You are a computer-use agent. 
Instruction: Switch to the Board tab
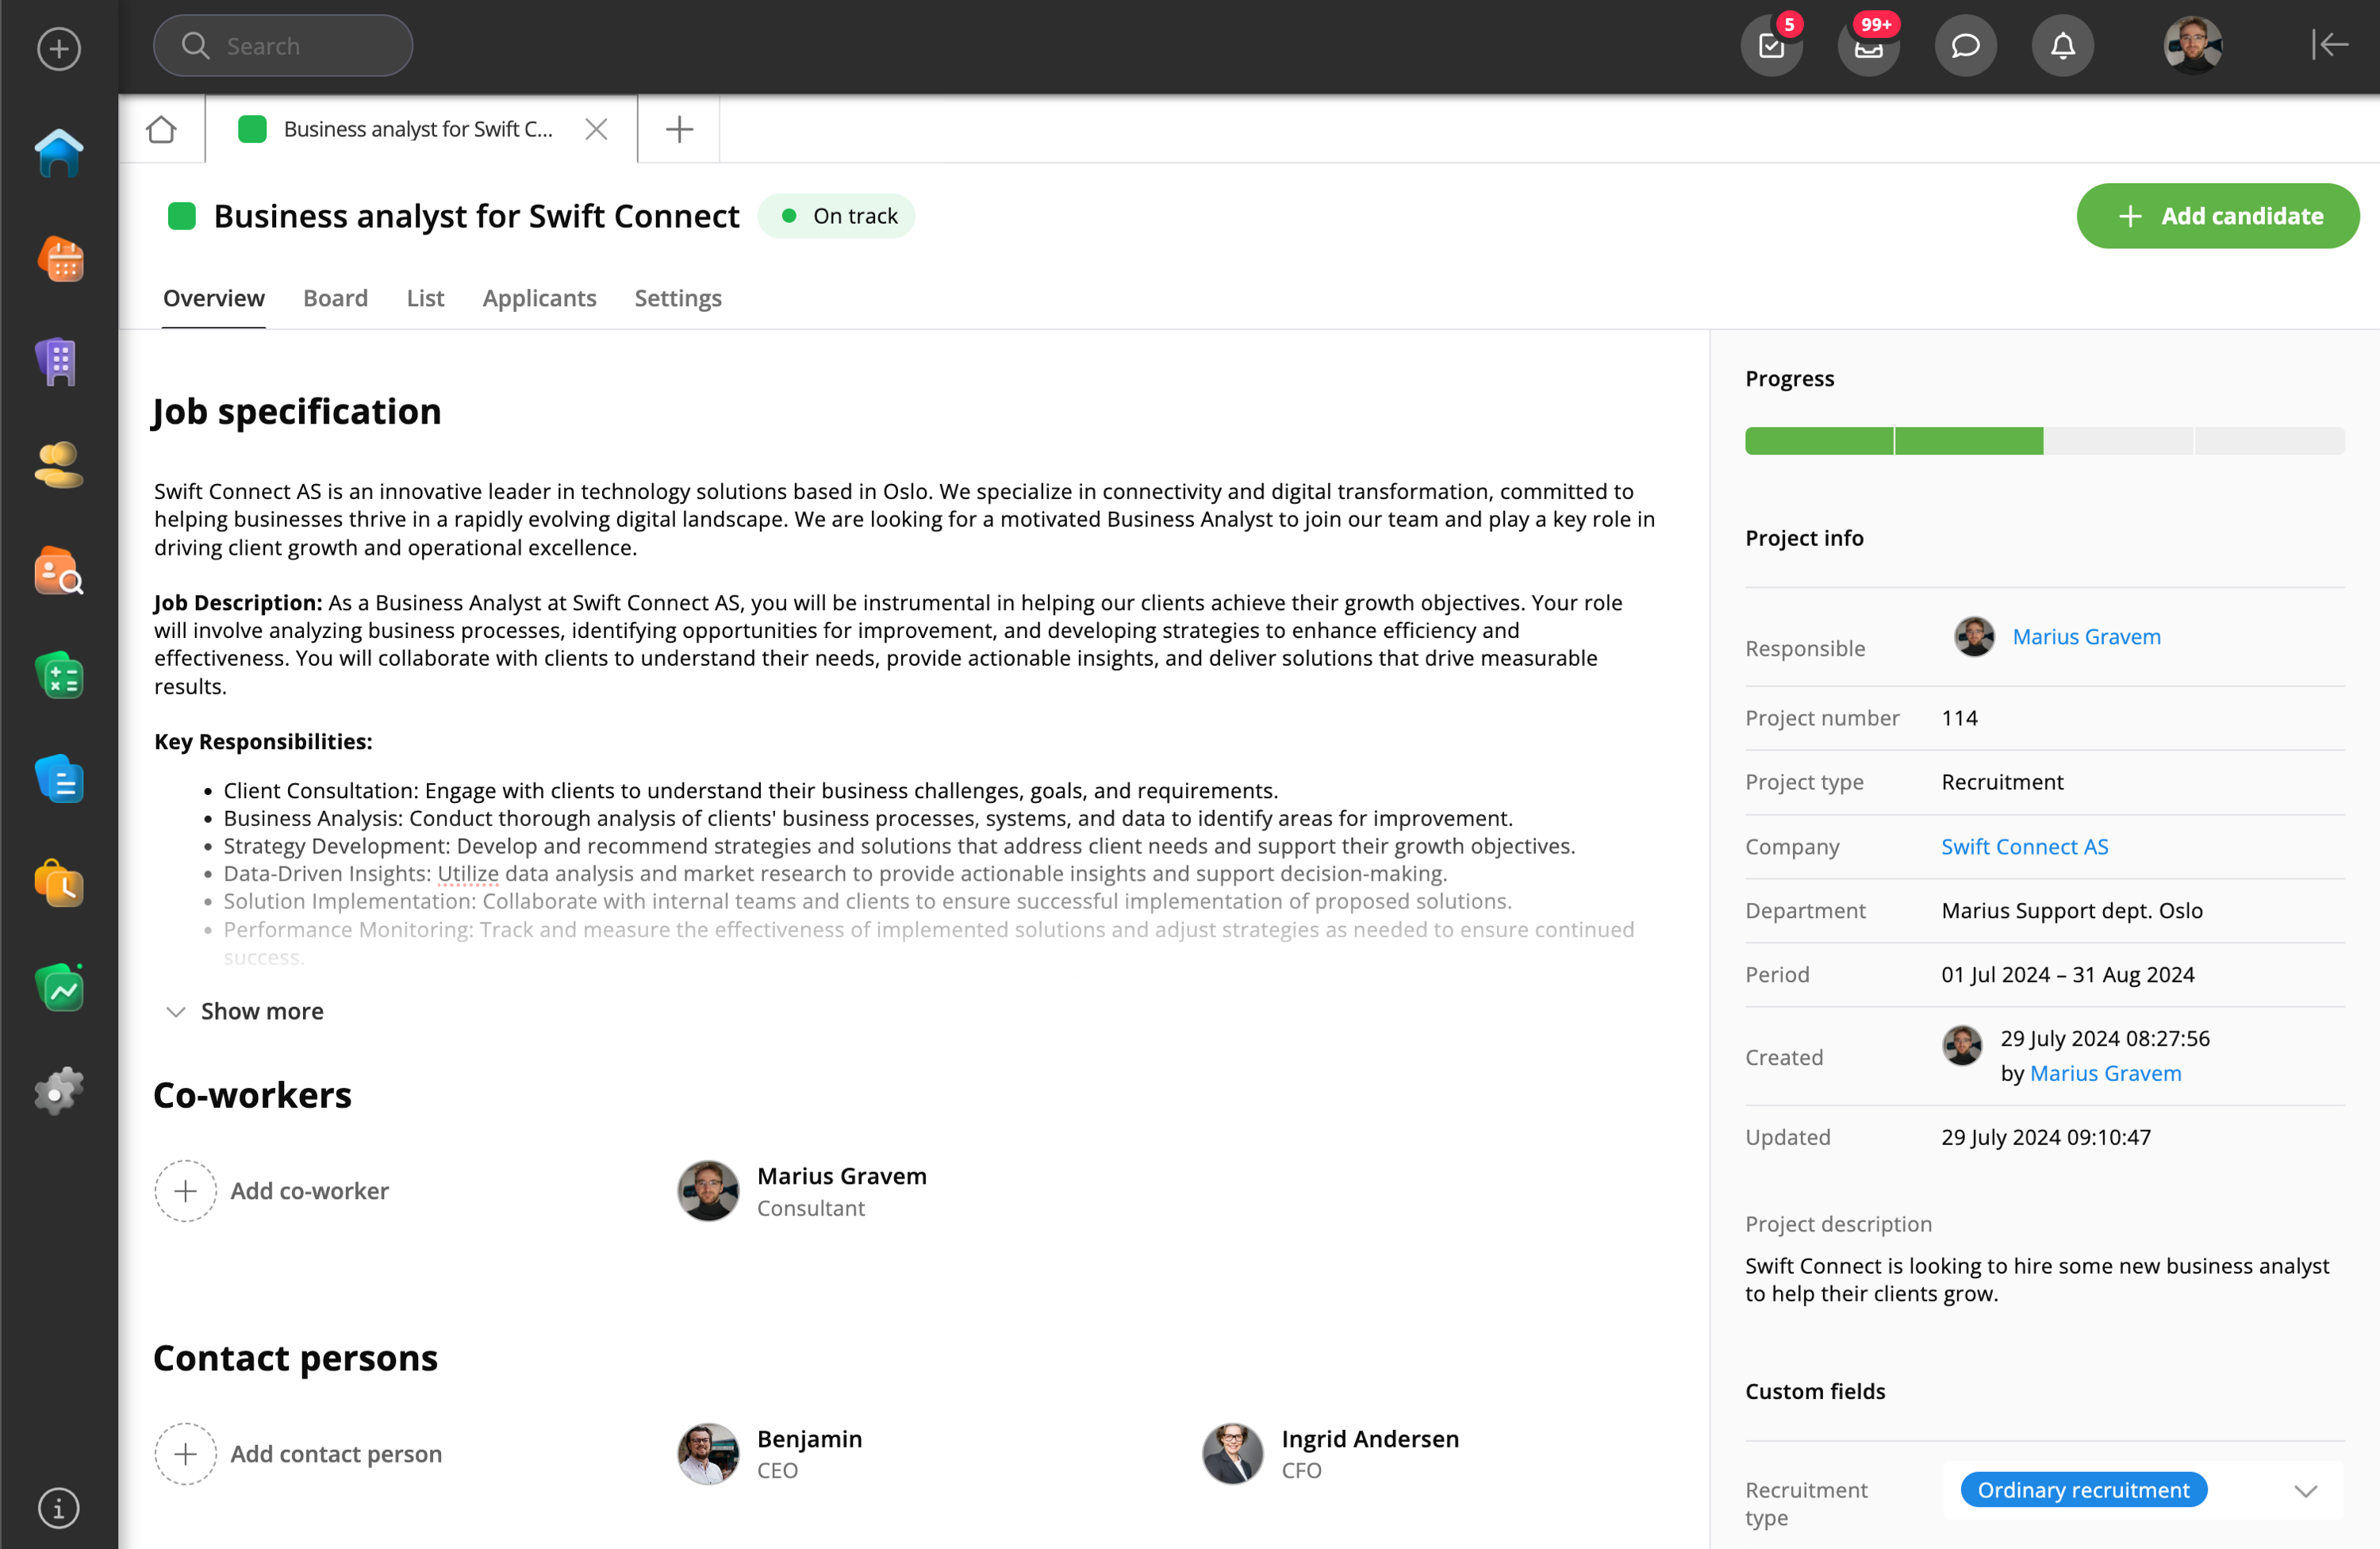coord(335,298)
